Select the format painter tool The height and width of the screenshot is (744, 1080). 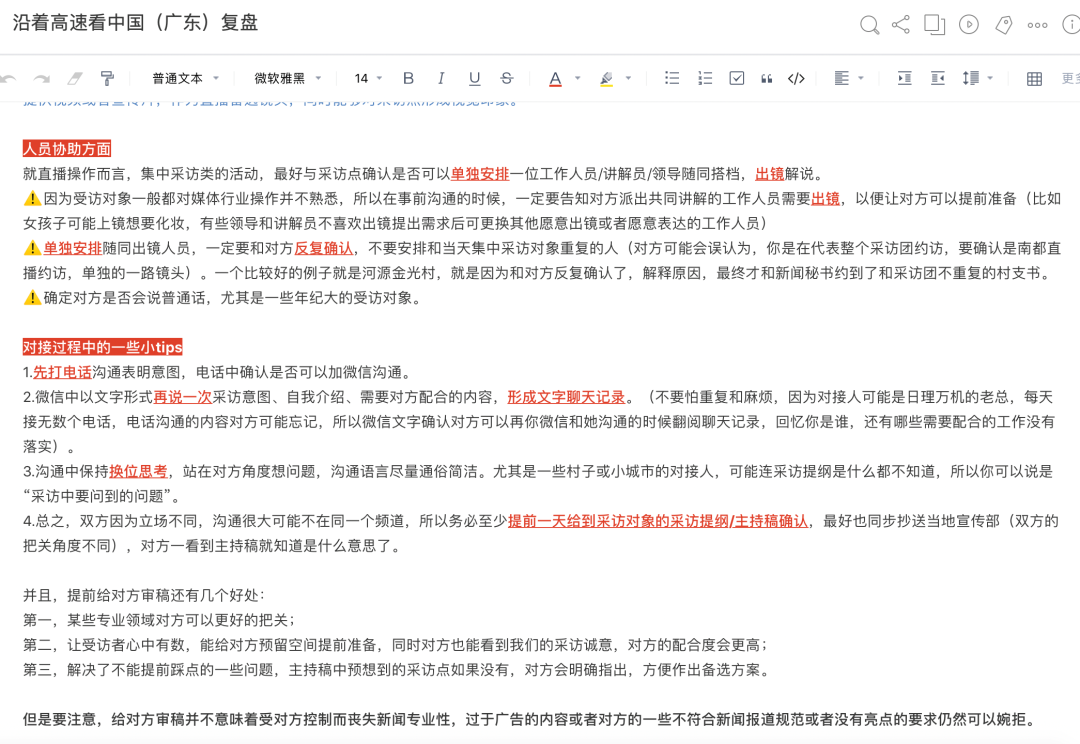pyautogui.click(x=108, y=78)
